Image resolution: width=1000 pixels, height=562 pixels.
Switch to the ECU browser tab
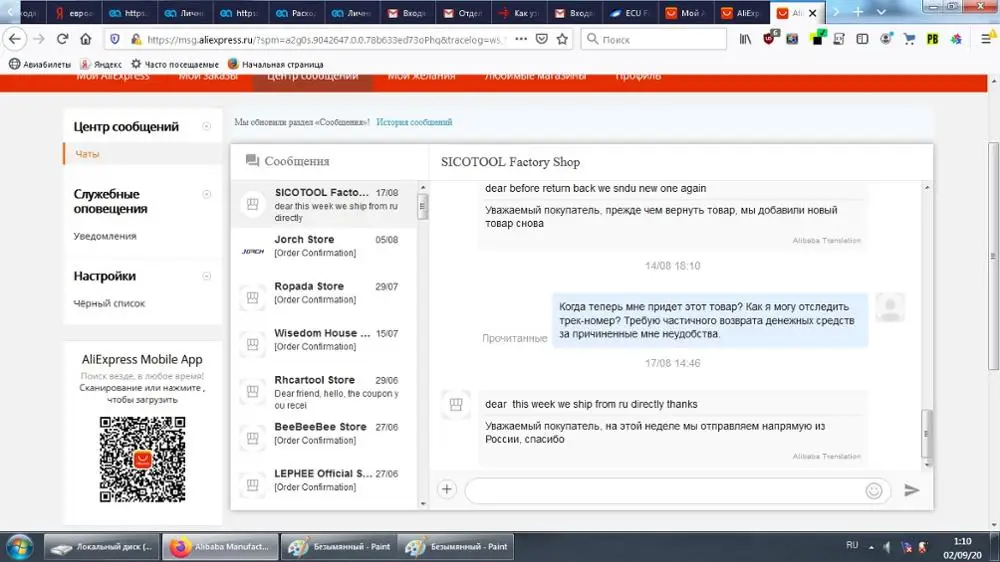click(x=630, y=13)
